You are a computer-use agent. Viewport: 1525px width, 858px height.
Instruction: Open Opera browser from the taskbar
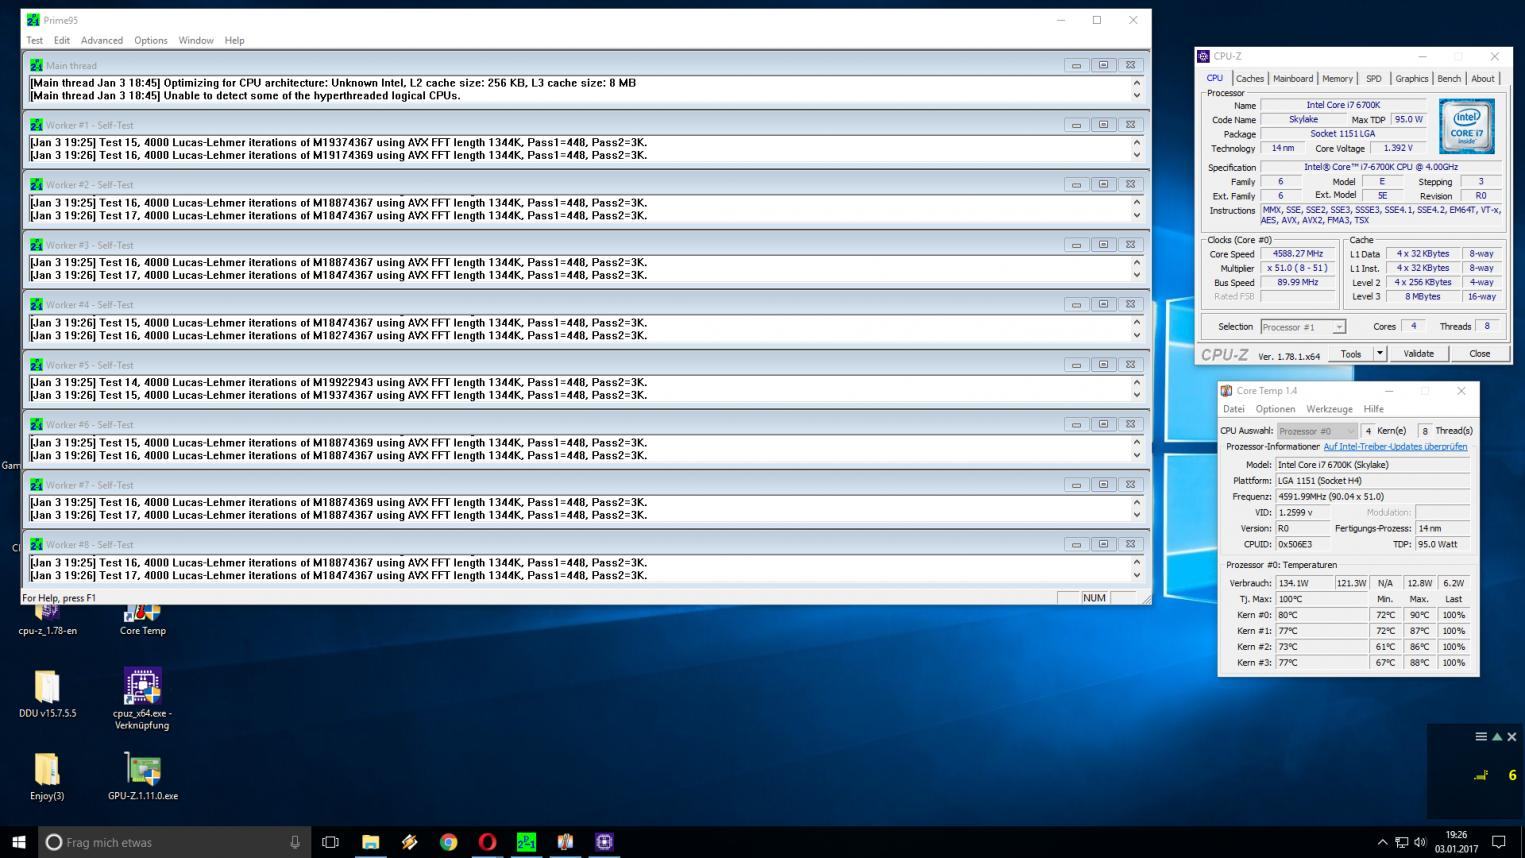[x=487, y=842]
